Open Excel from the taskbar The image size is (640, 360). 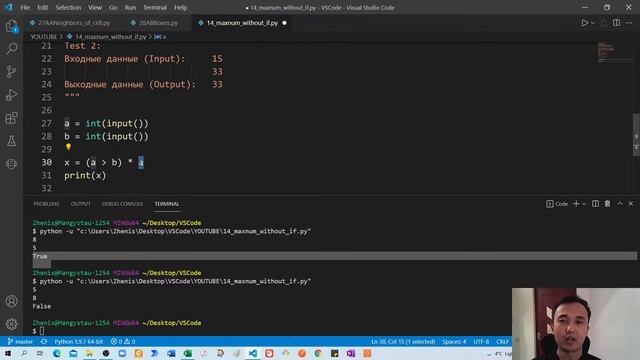click(187, 353)
